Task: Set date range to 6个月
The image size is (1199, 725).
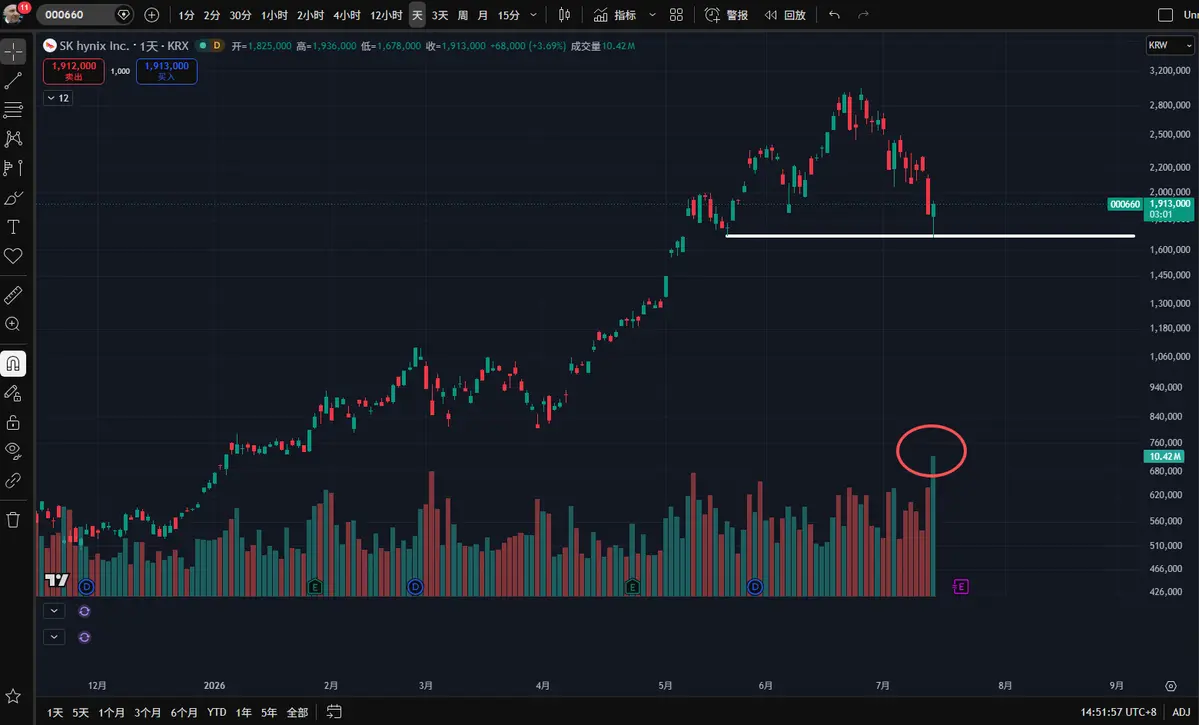Action: 184,712
